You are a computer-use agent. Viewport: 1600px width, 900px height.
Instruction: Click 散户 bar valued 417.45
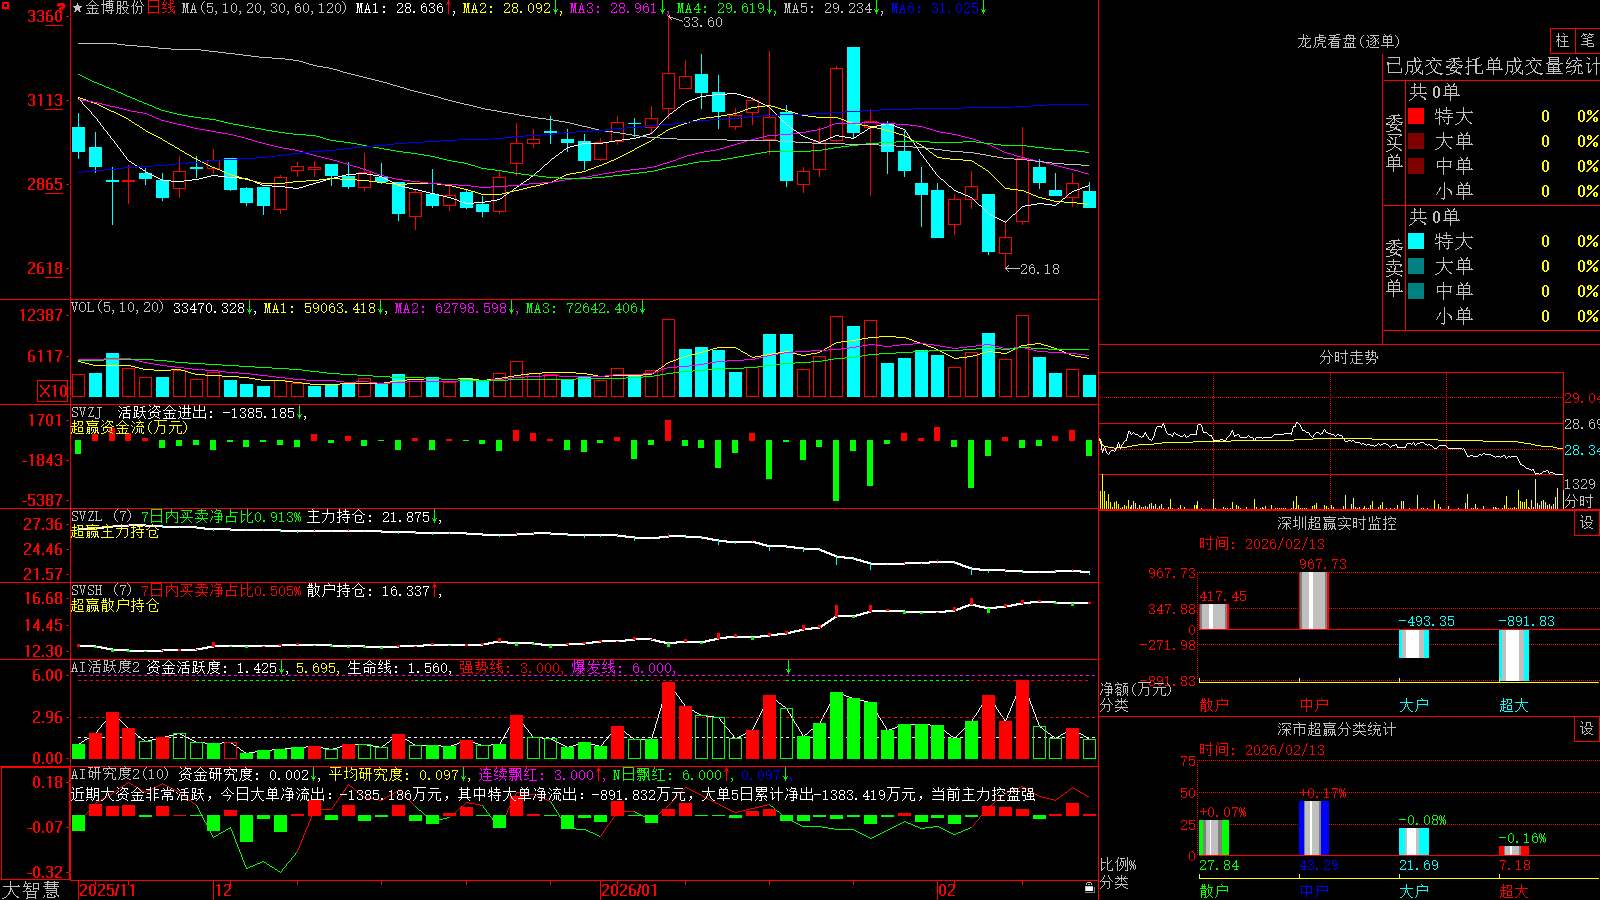tap(1213, 616)
